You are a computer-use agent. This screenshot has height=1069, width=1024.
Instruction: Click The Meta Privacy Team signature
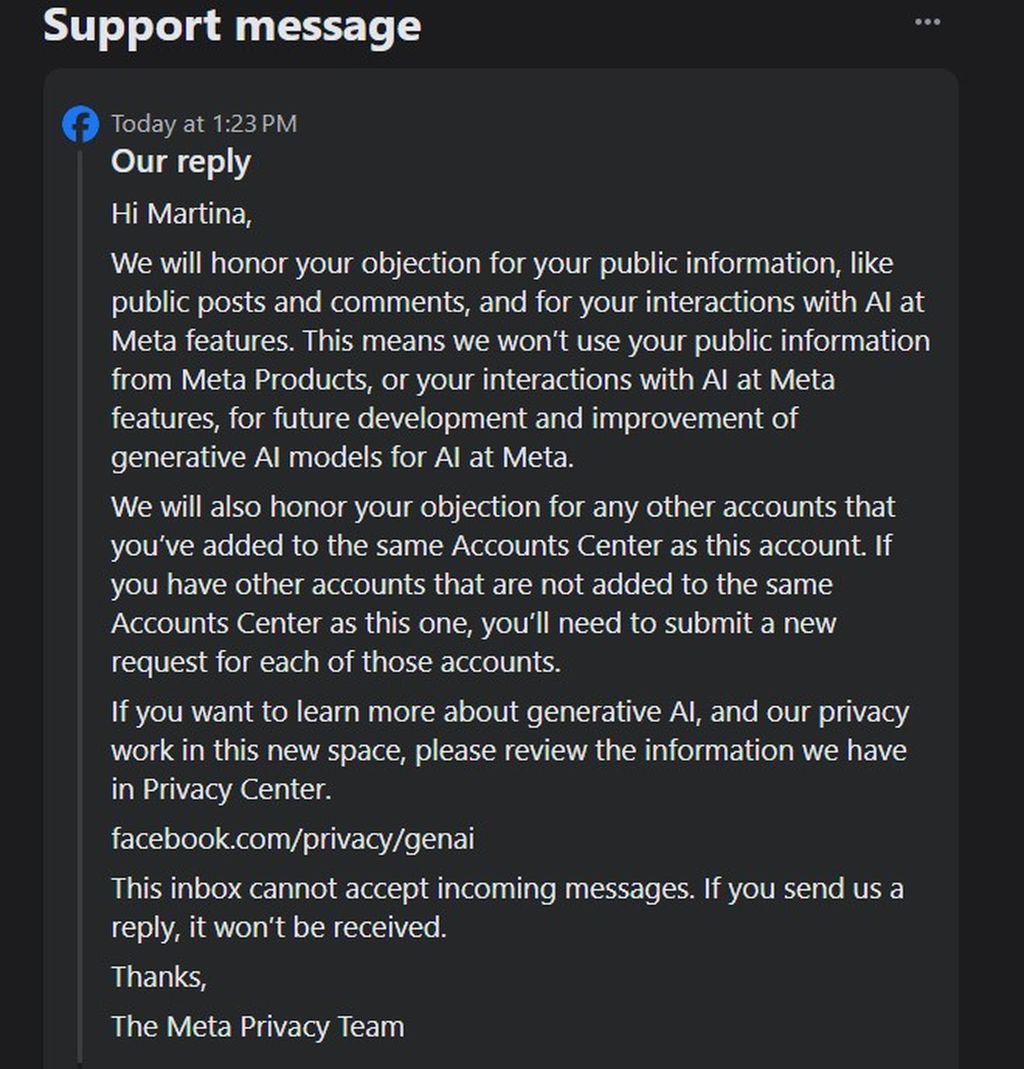point(258,1026)
